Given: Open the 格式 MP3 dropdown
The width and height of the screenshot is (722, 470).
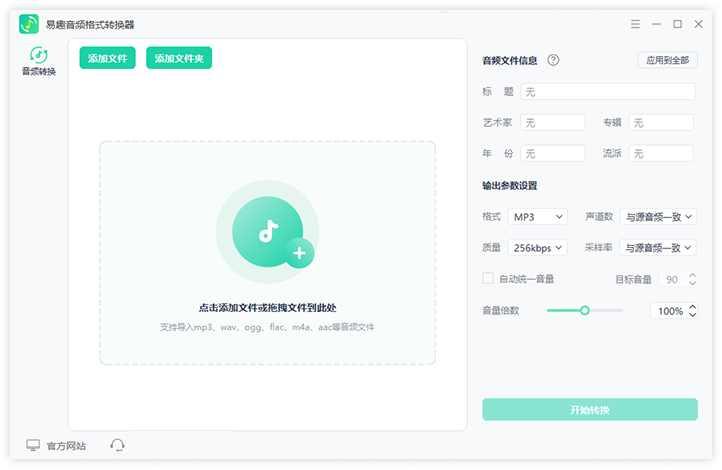Looking at the screenshot, I should 537,216.
